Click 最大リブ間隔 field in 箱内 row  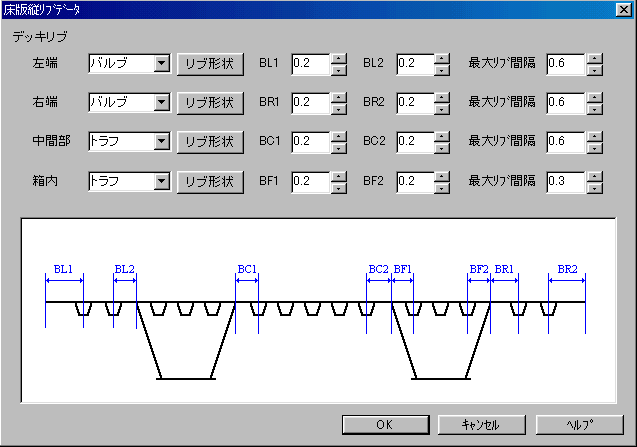tap(566, 182)
